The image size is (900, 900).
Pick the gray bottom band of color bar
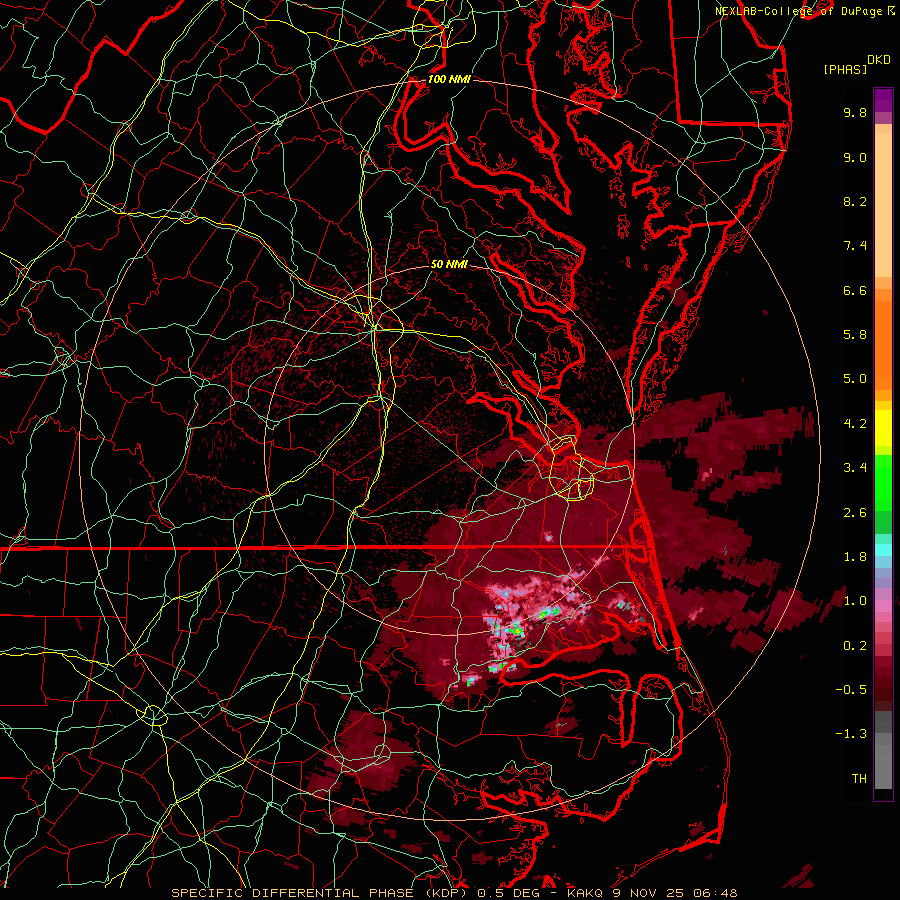click(883, 752)
